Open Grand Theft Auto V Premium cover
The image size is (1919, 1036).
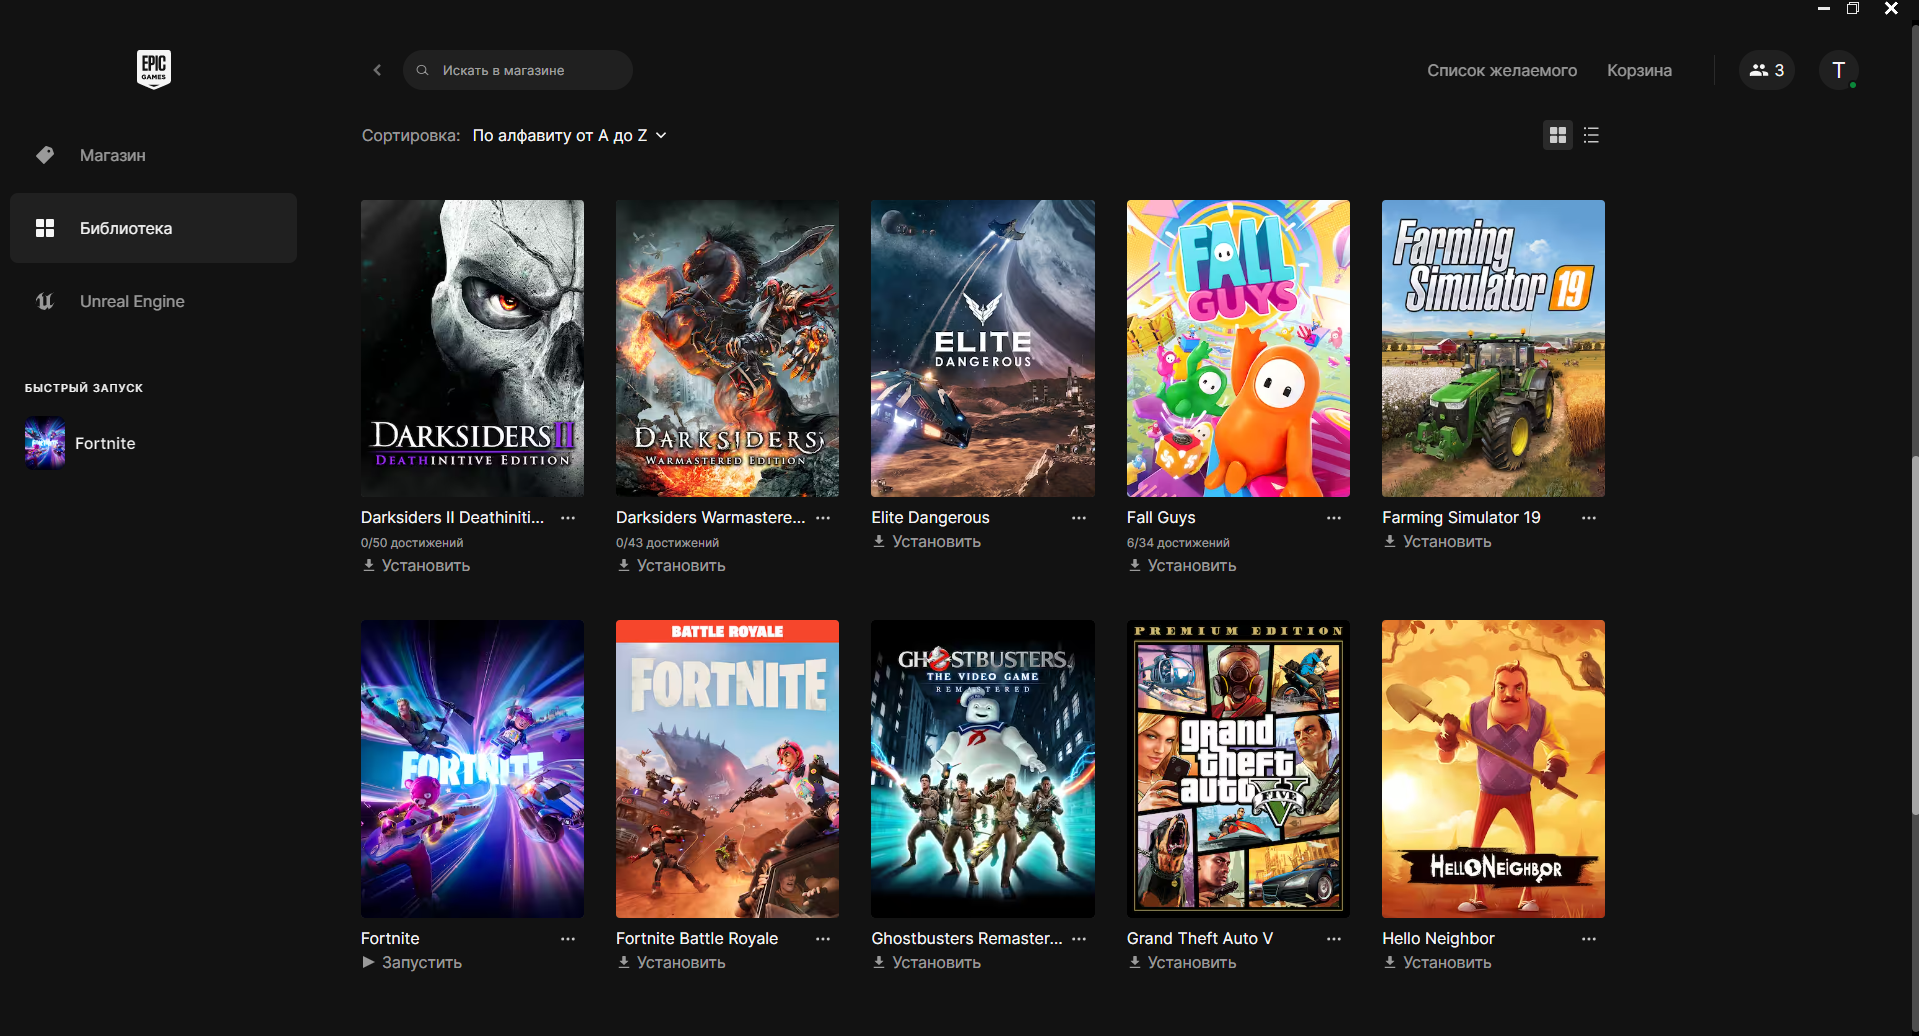pyautogui.click(x=1238, y=769)
